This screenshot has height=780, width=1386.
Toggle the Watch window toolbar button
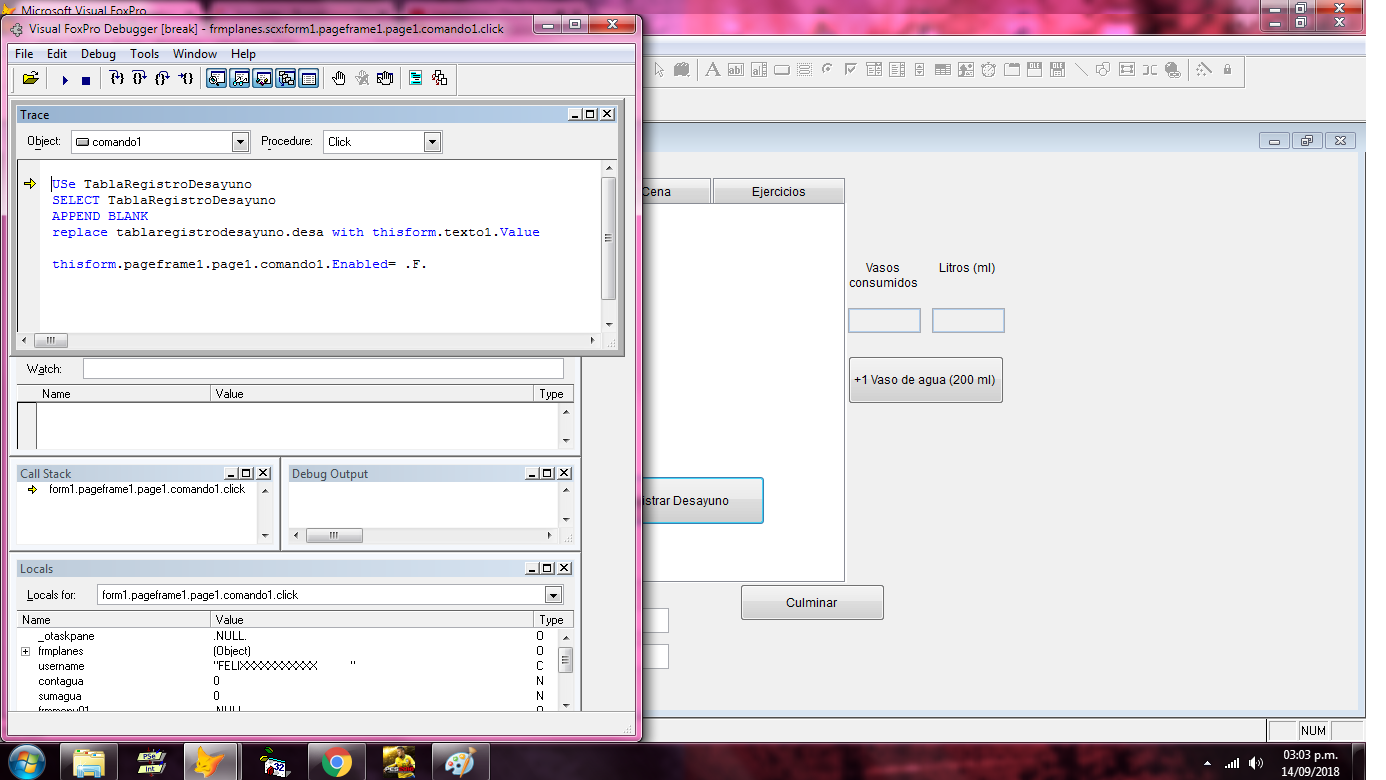(240, 78)
